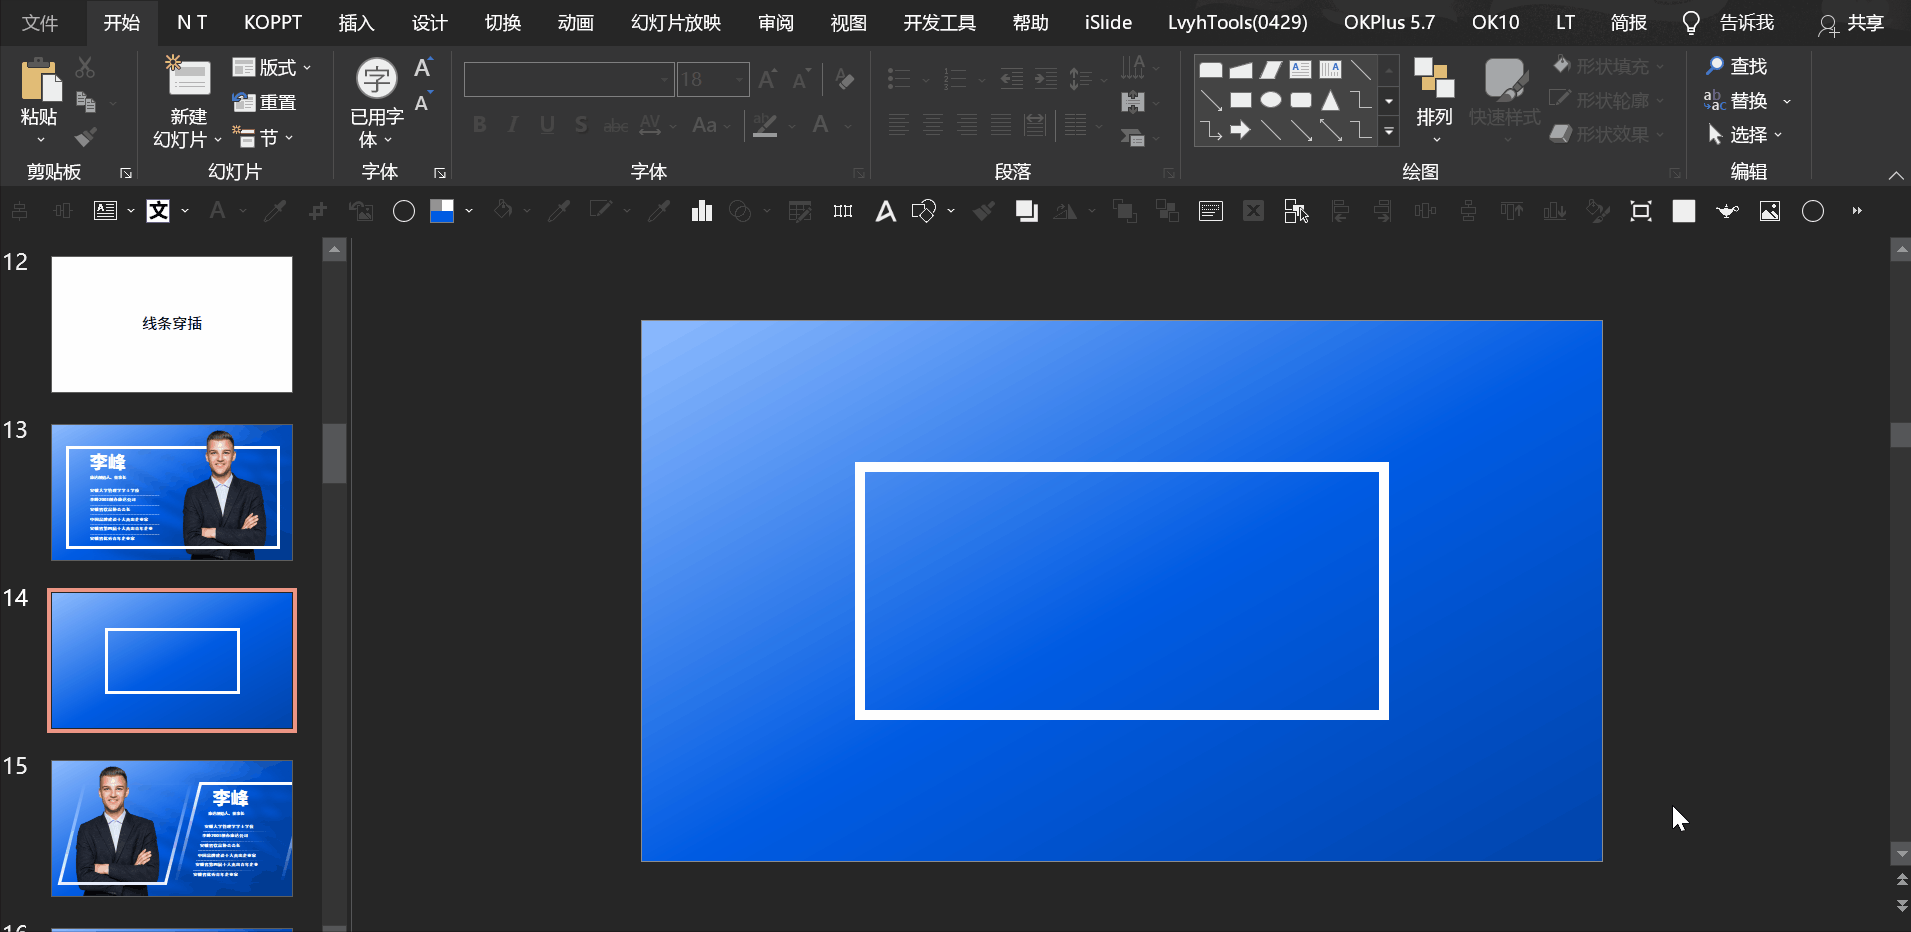Click the distribute spacing icon in quick toolbar
Viewport: 1911px width, 932px height.
(x=843, y=211)
